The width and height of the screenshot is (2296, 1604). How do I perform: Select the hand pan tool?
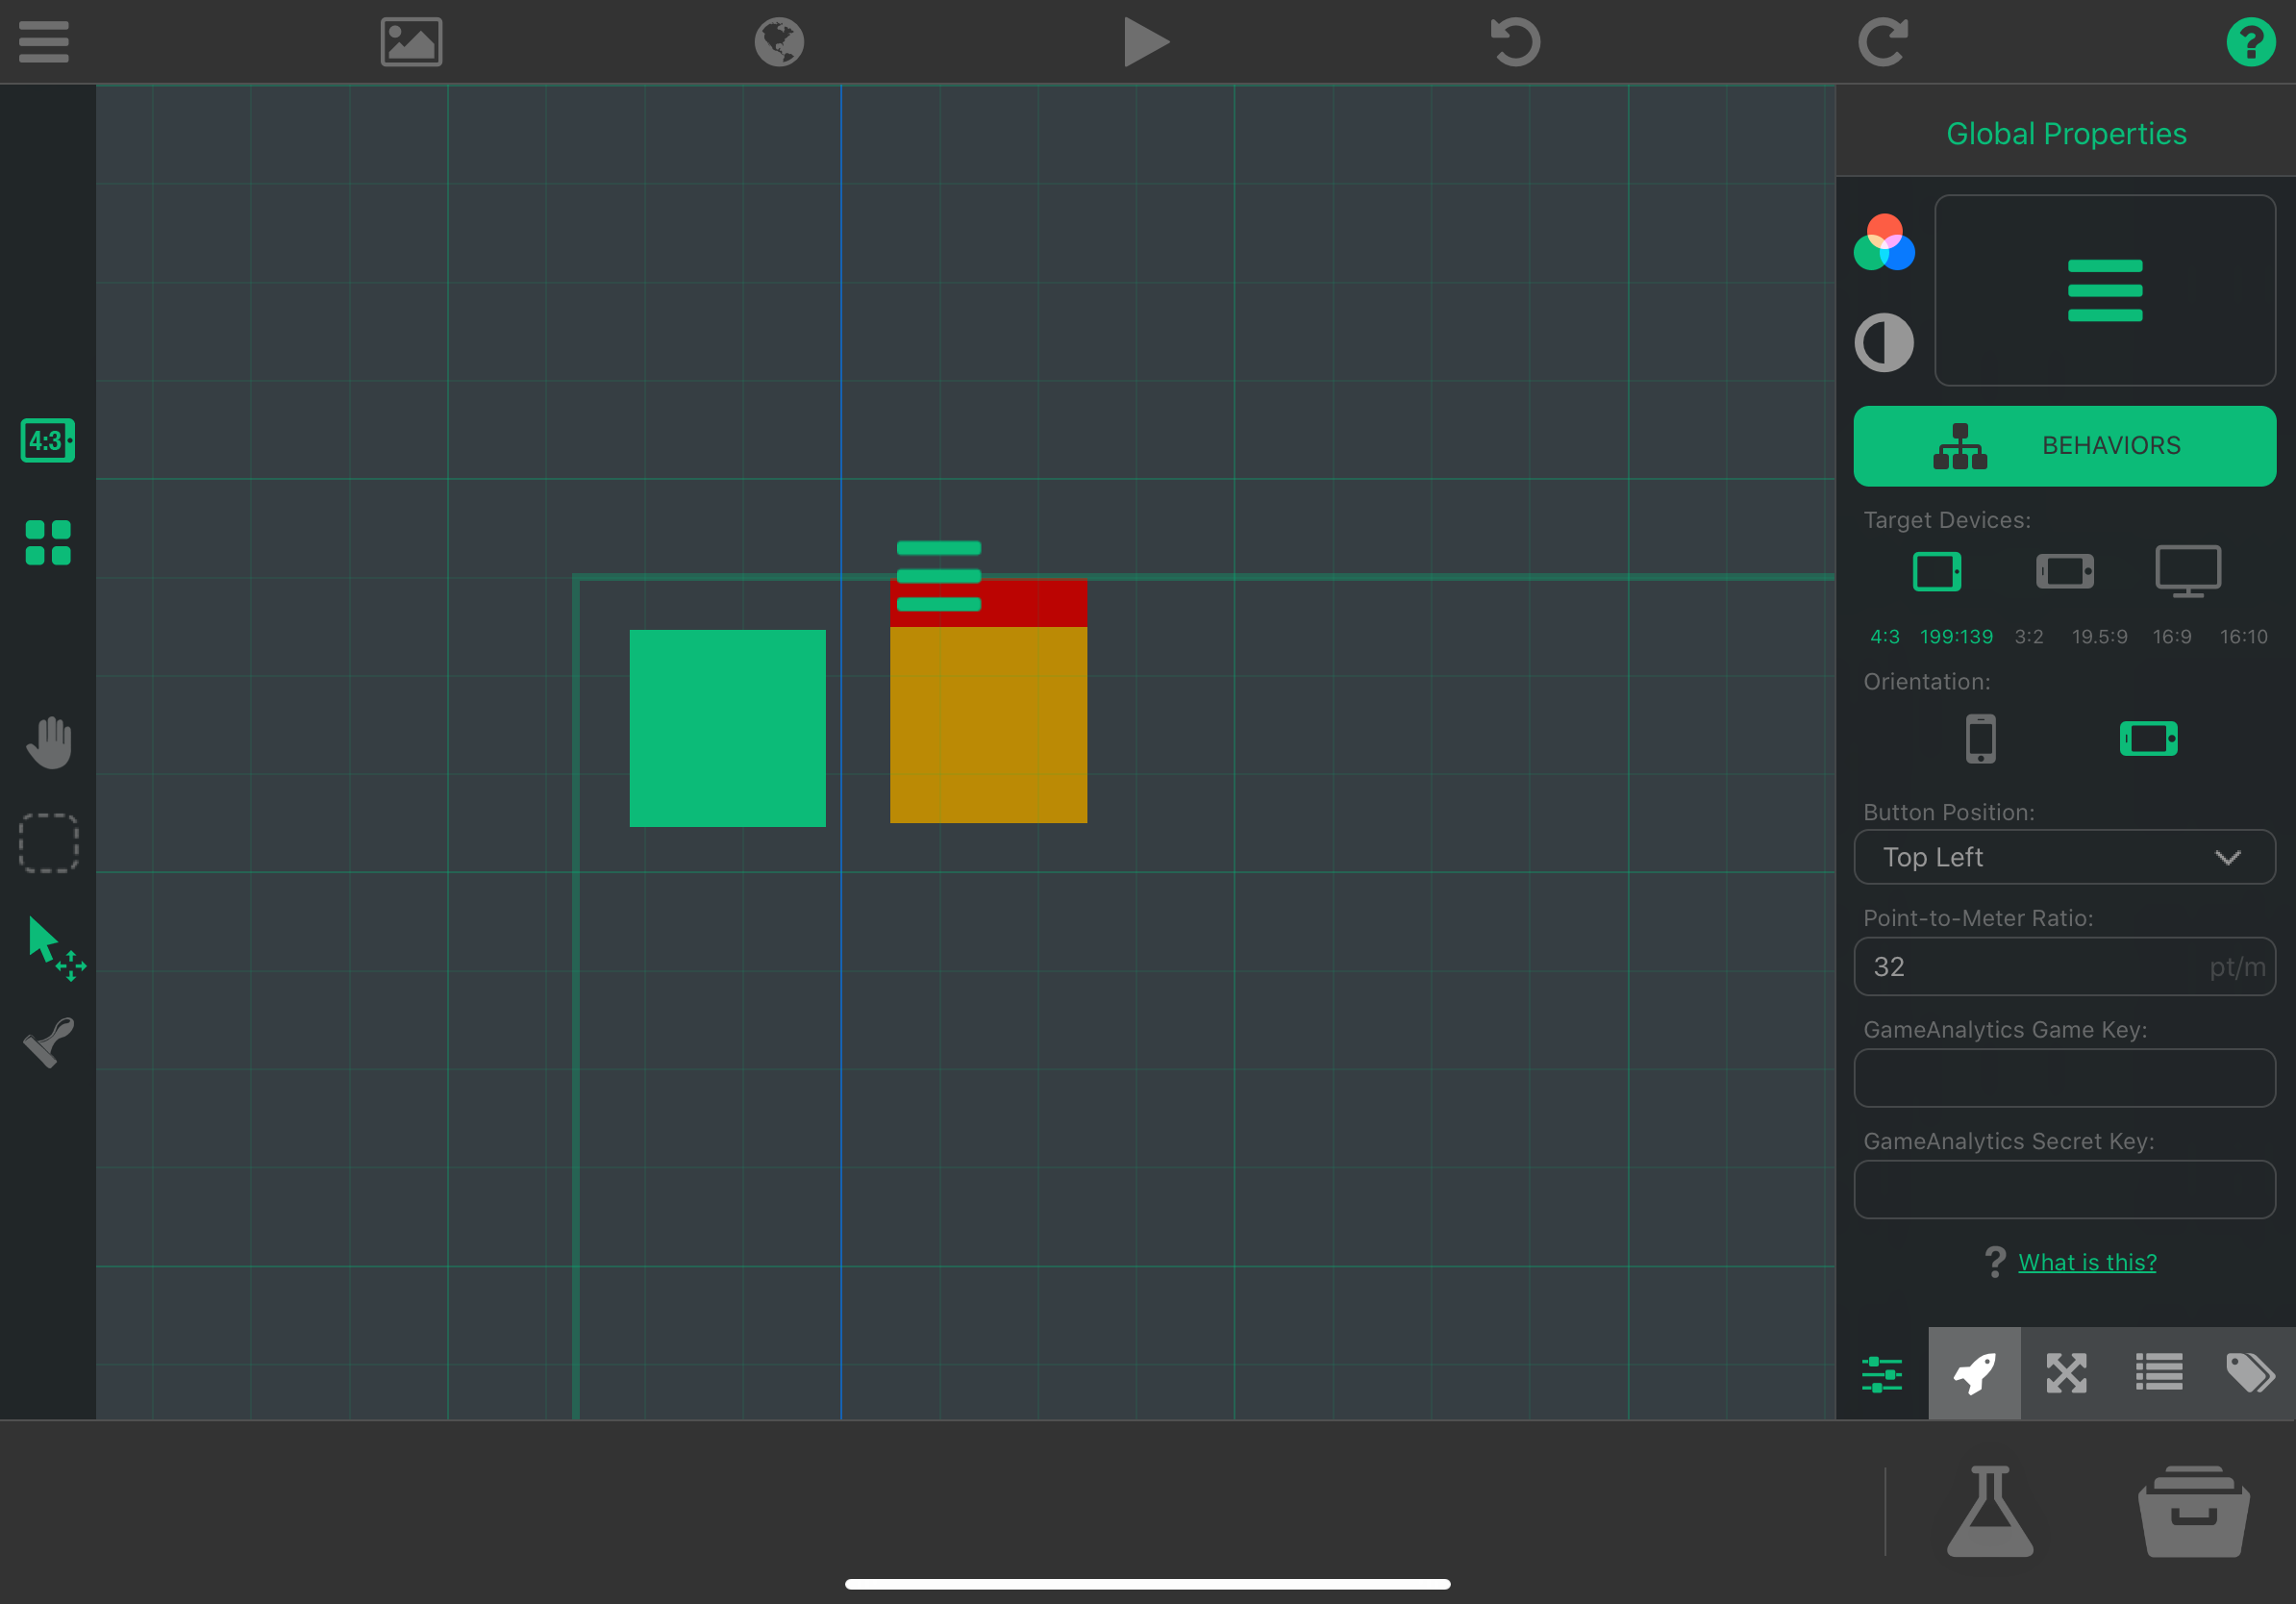[49, 743]
